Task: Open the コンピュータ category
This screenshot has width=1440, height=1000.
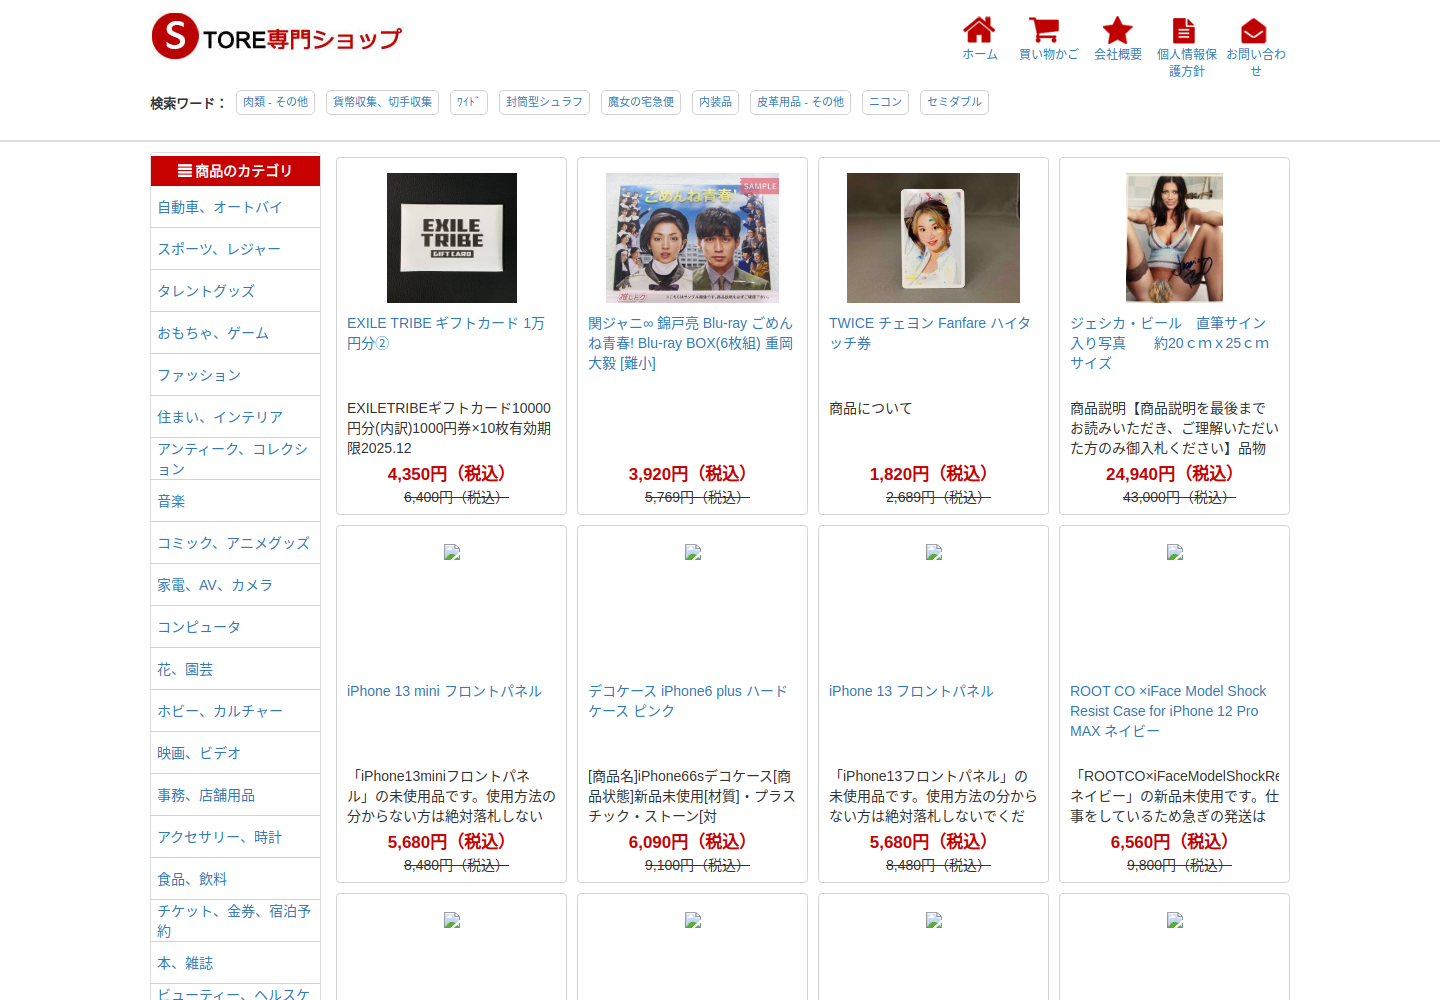Action: tap(199, 627)
